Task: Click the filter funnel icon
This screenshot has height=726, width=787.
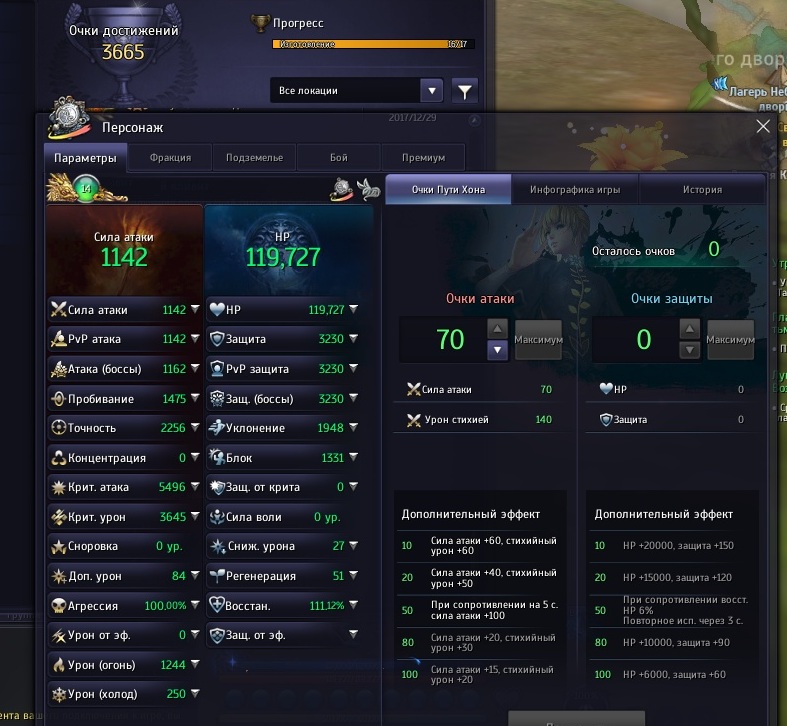Action: [x=464, y=91]
